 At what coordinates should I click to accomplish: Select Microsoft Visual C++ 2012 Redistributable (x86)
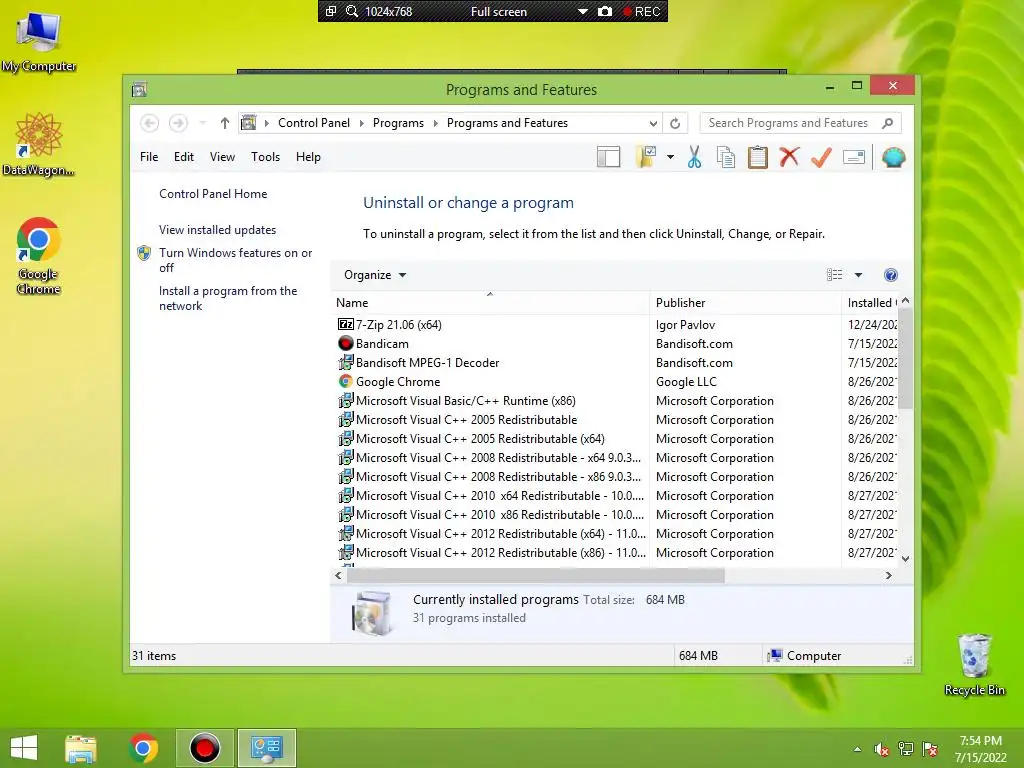click(501, 552)
